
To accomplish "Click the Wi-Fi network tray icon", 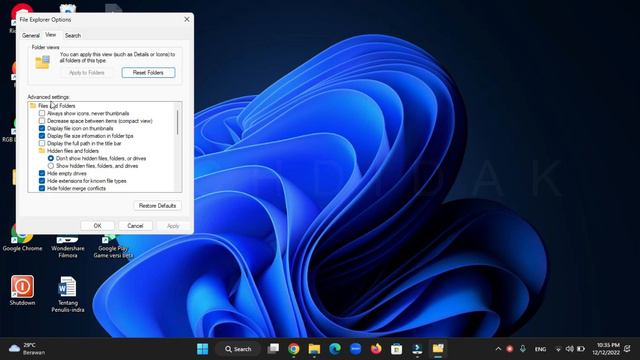I will [x=558, y=349].
